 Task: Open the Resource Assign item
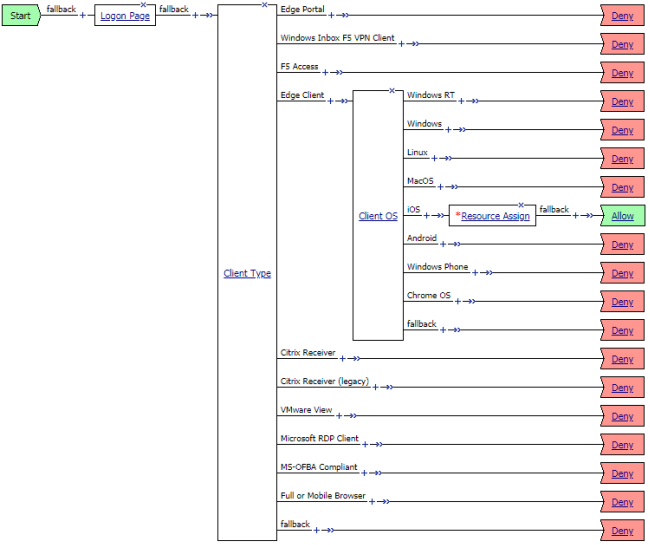(x=495, y=216)
